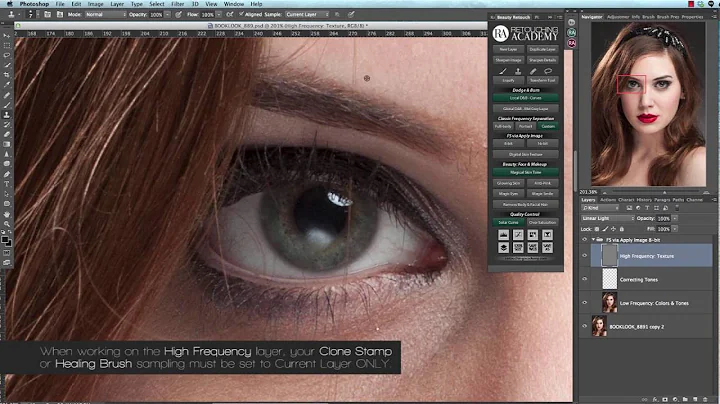Screen dimensions: 720x404
Task: Hide the Low Frequency: Colors & Tones layer
Action: (585, 303)
